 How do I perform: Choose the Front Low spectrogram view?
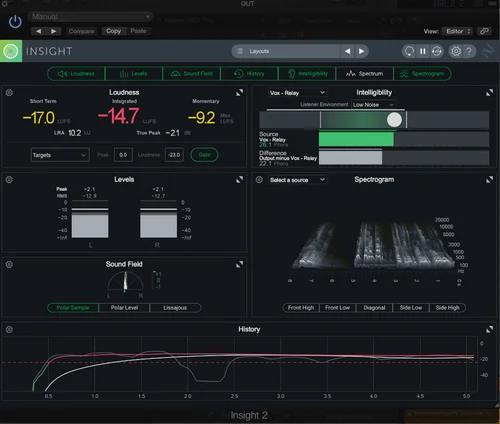(337, 308)
